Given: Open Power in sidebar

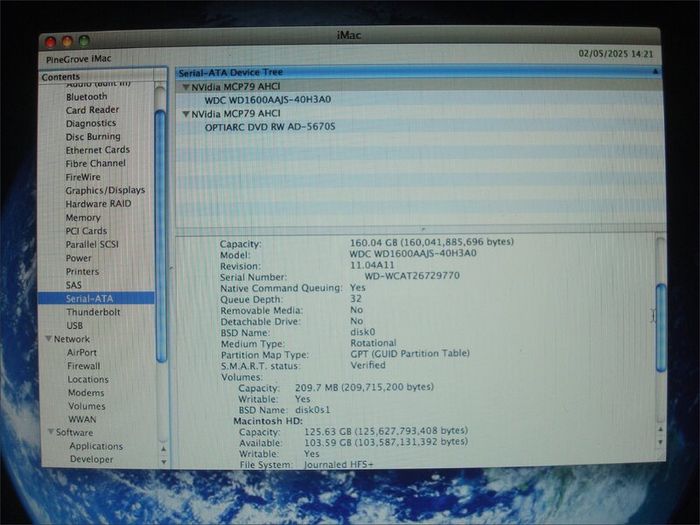Looking at the screenshot, I should (x=79, y=258).
